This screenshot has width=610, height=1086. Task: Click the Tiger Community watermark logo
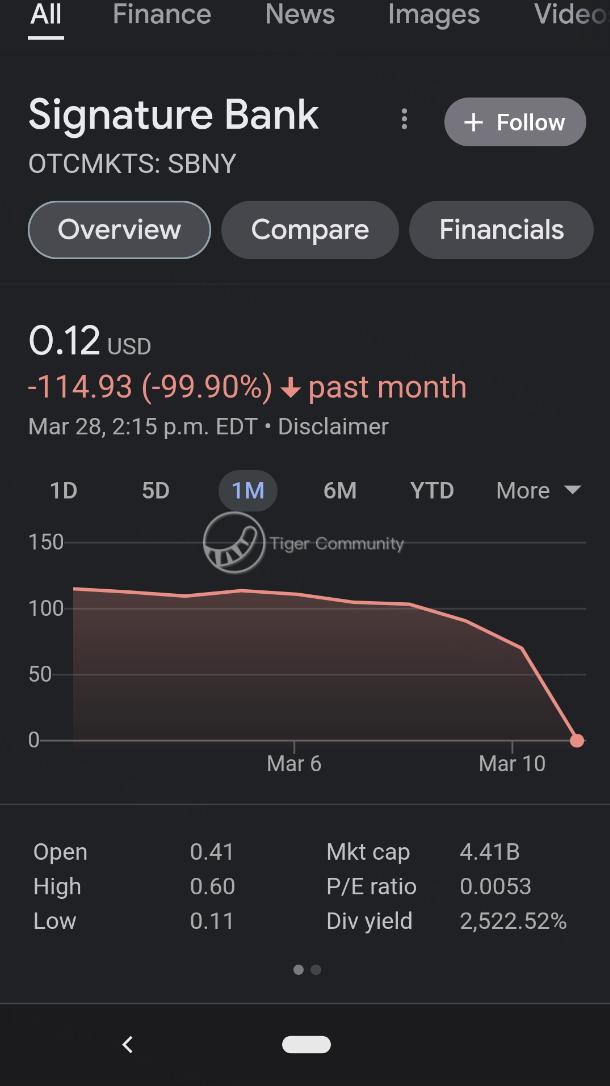coord(234,543)
